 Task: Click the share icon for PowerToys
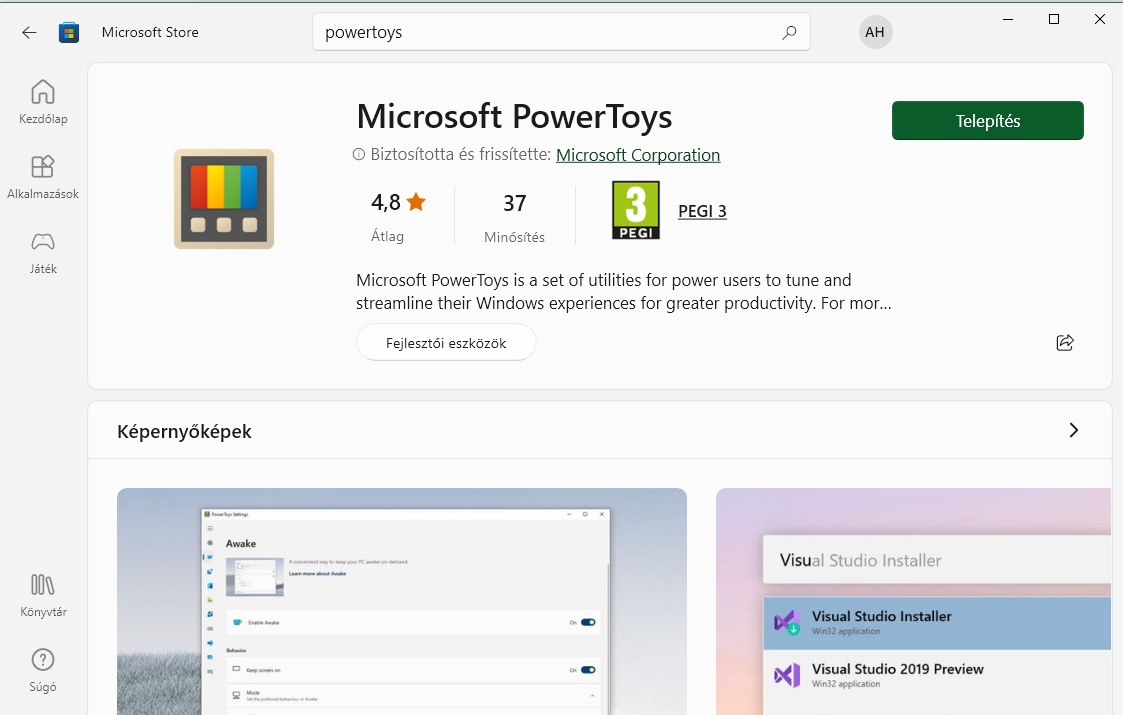(x=1065, y=343)
